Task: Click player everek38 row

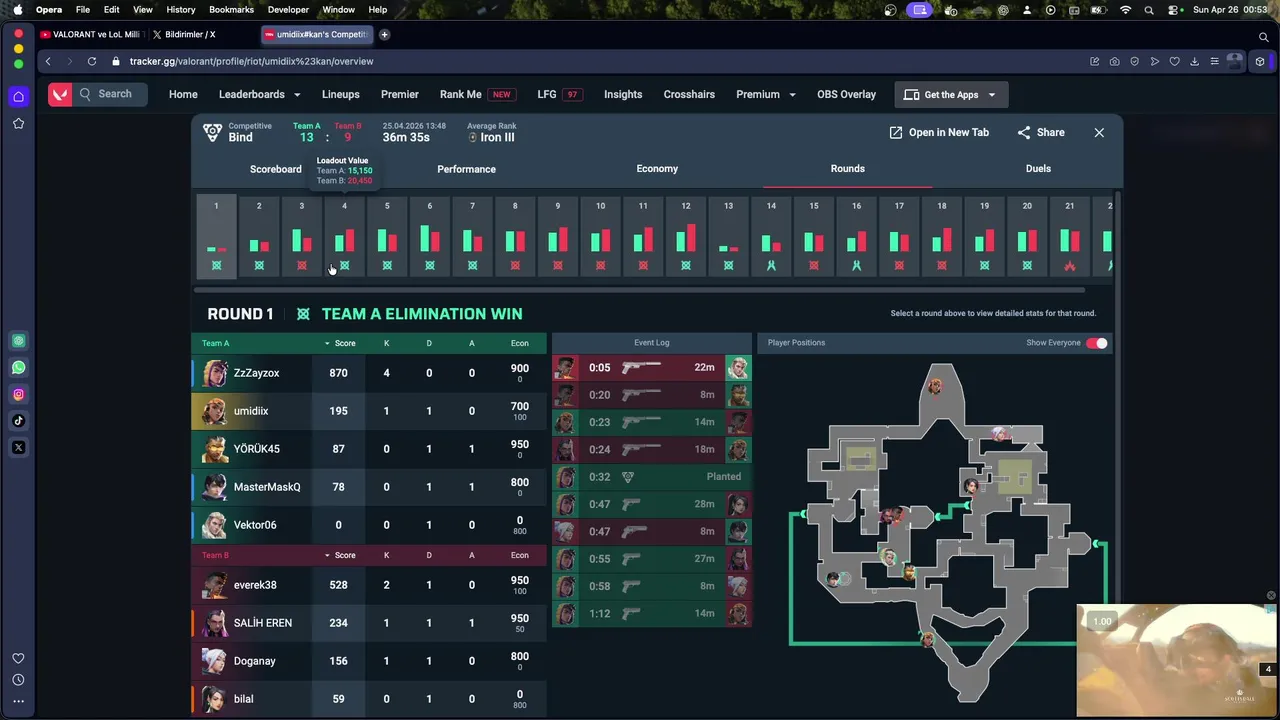Action: click(x=369, y=585)
